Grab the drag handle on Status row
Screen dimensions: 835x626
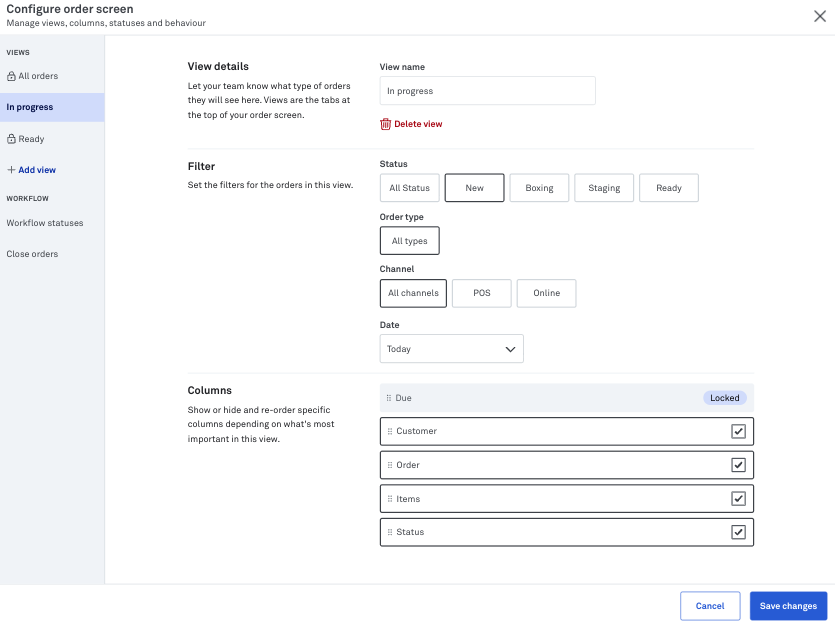tap(390, 532)
